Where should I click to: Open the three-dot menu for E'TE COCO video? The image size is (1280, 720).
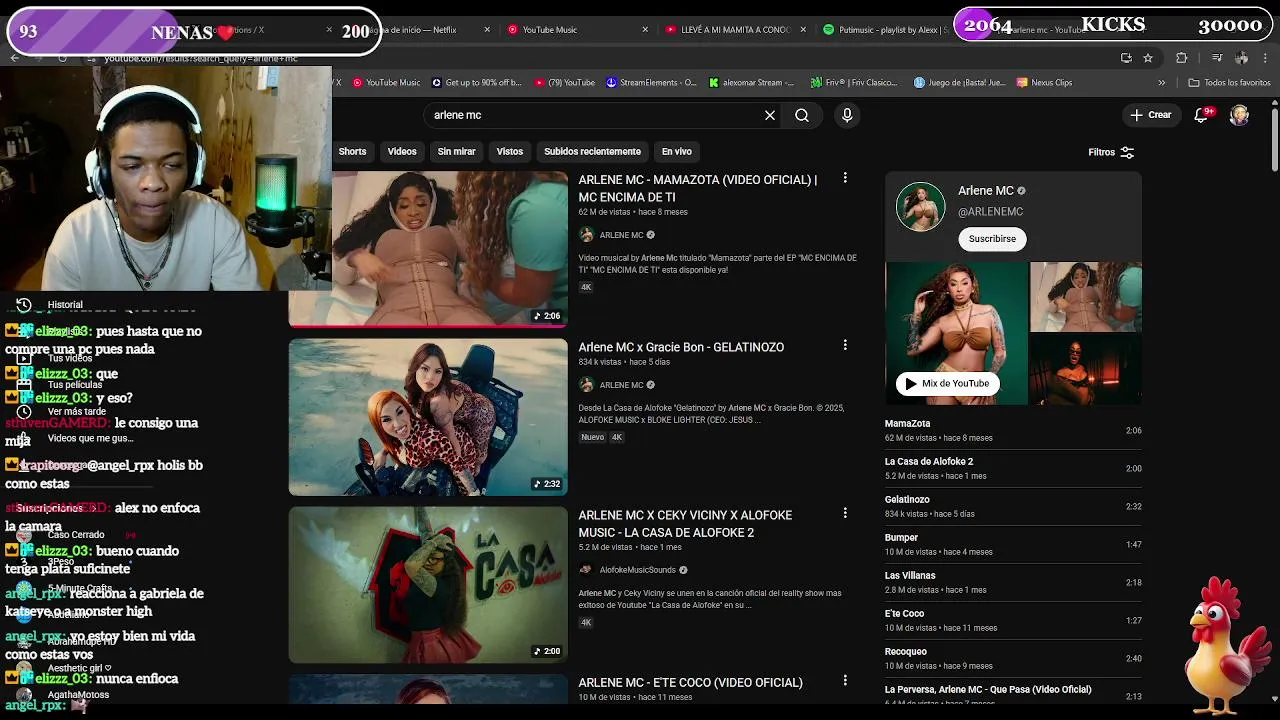pyautogui.click(x=845, y=680)
